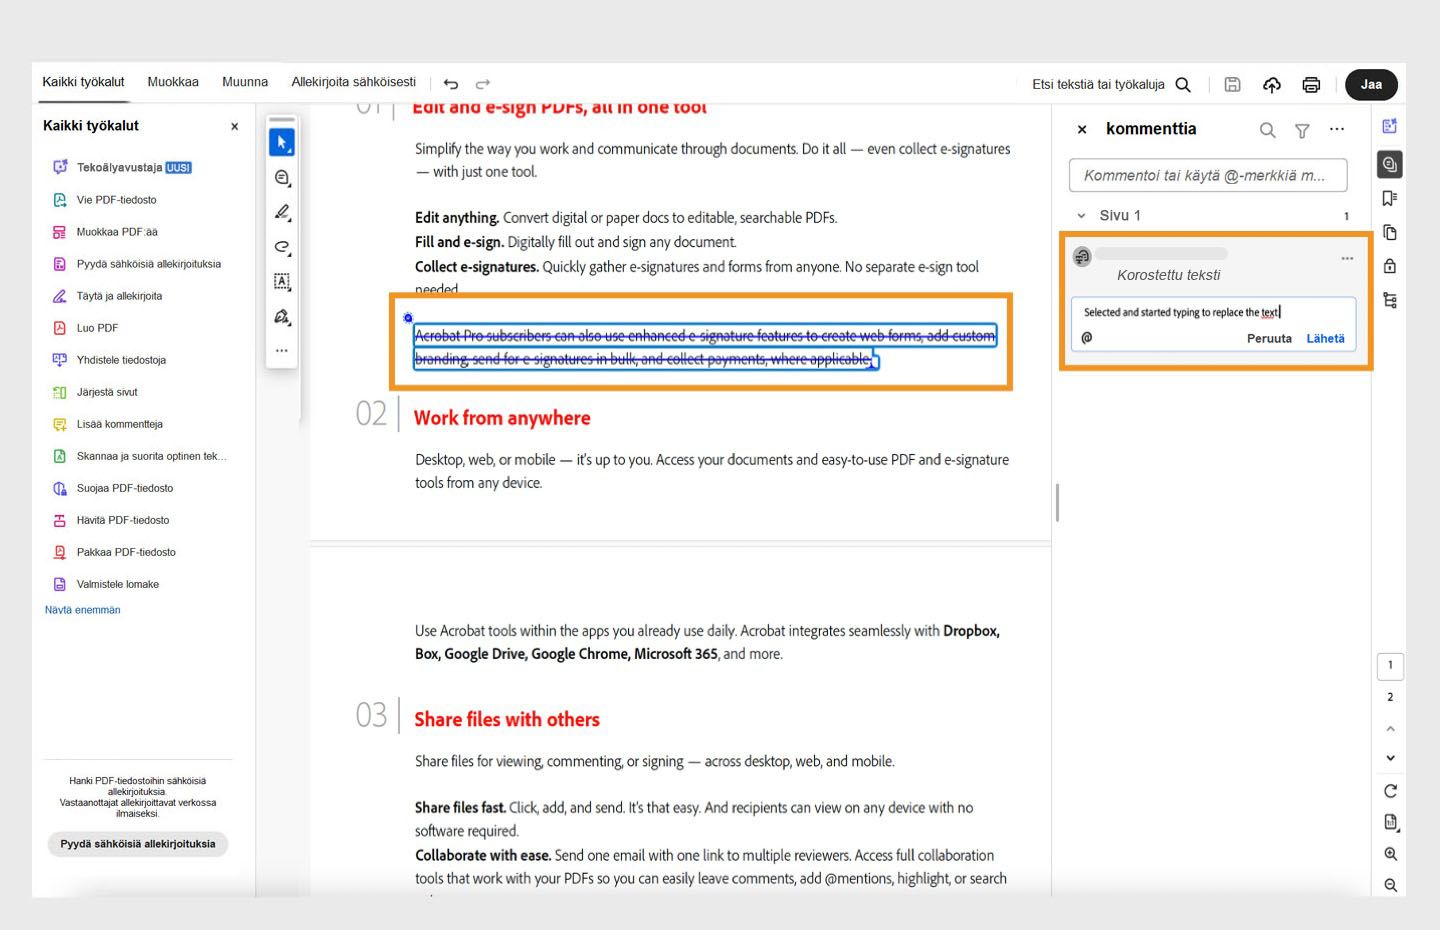1440x930 pixels.
Task: Open the lock icon panel in the right rail
Action: click(x=1390, y=266)
